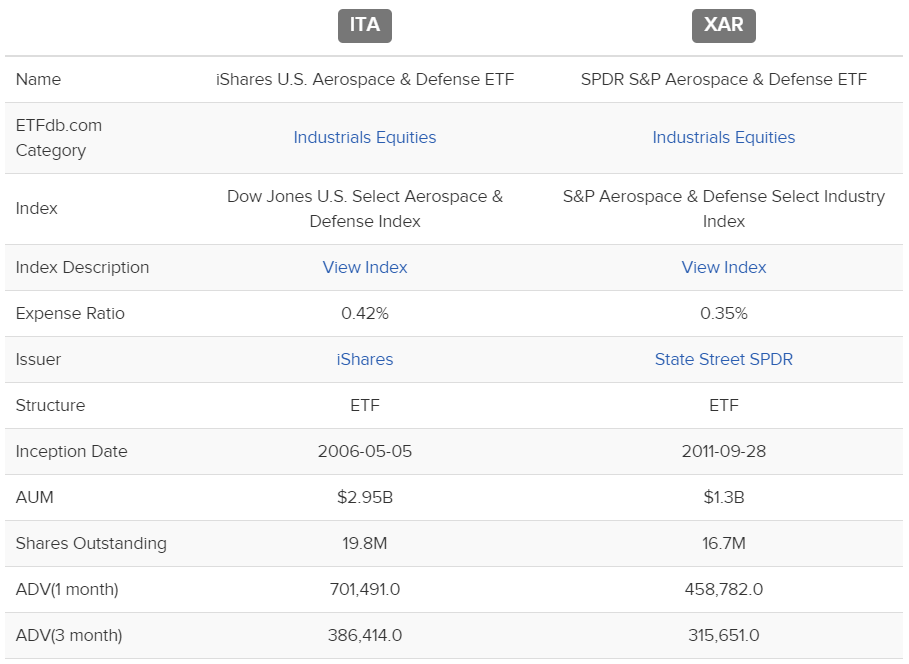
Task: Click XAR's ETF structure value
Action: (723, 405)
